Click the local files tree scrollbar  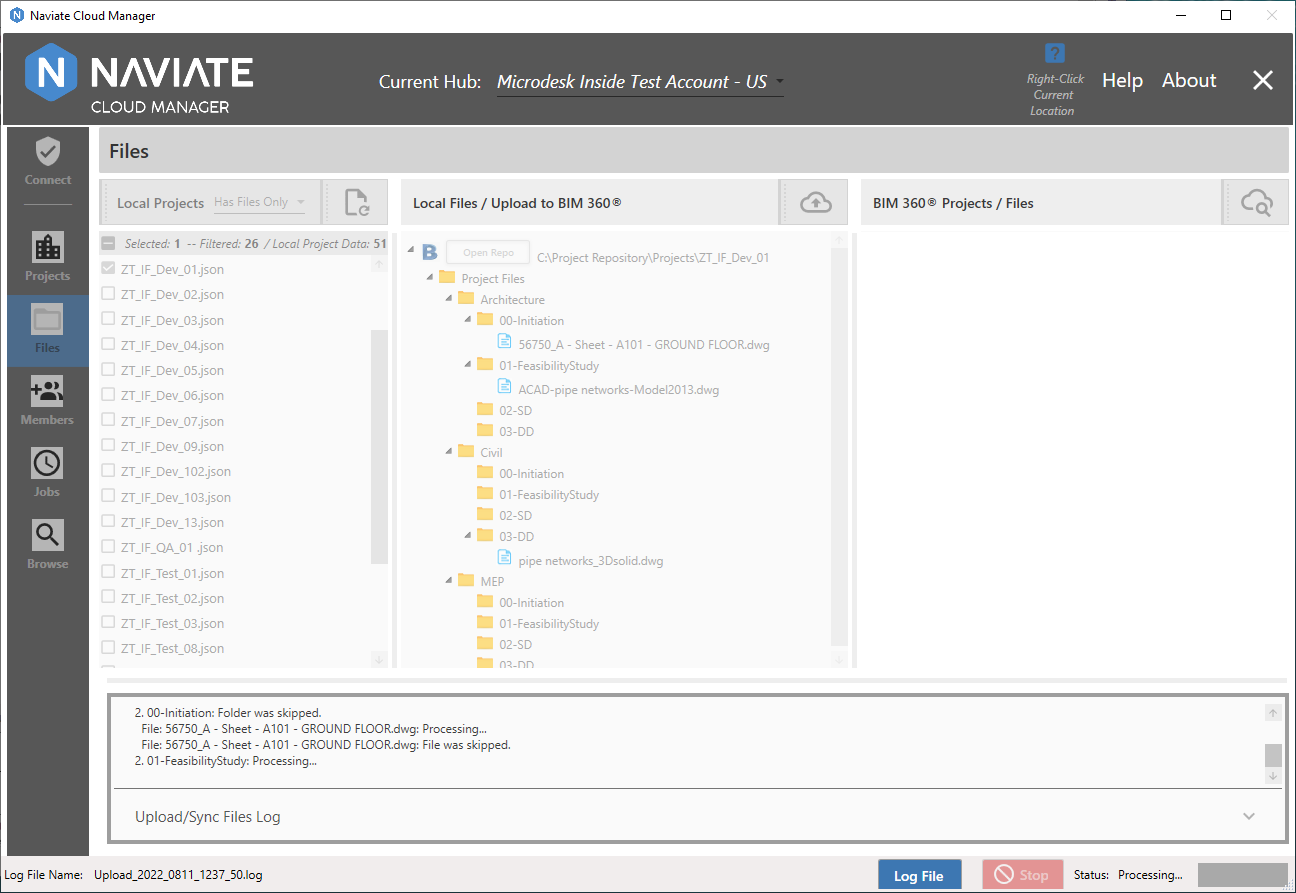839,446
